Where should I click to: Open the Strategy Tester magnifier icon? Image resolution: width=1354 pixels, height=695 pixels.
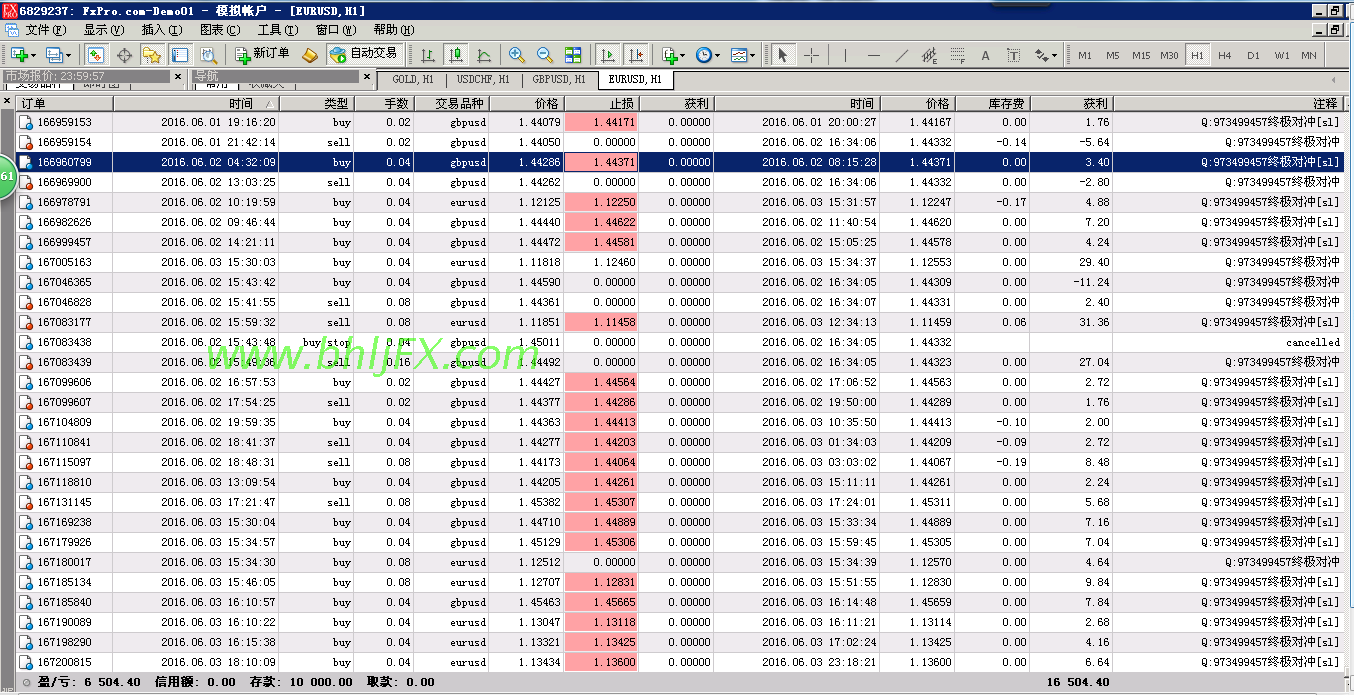[208, 55]
